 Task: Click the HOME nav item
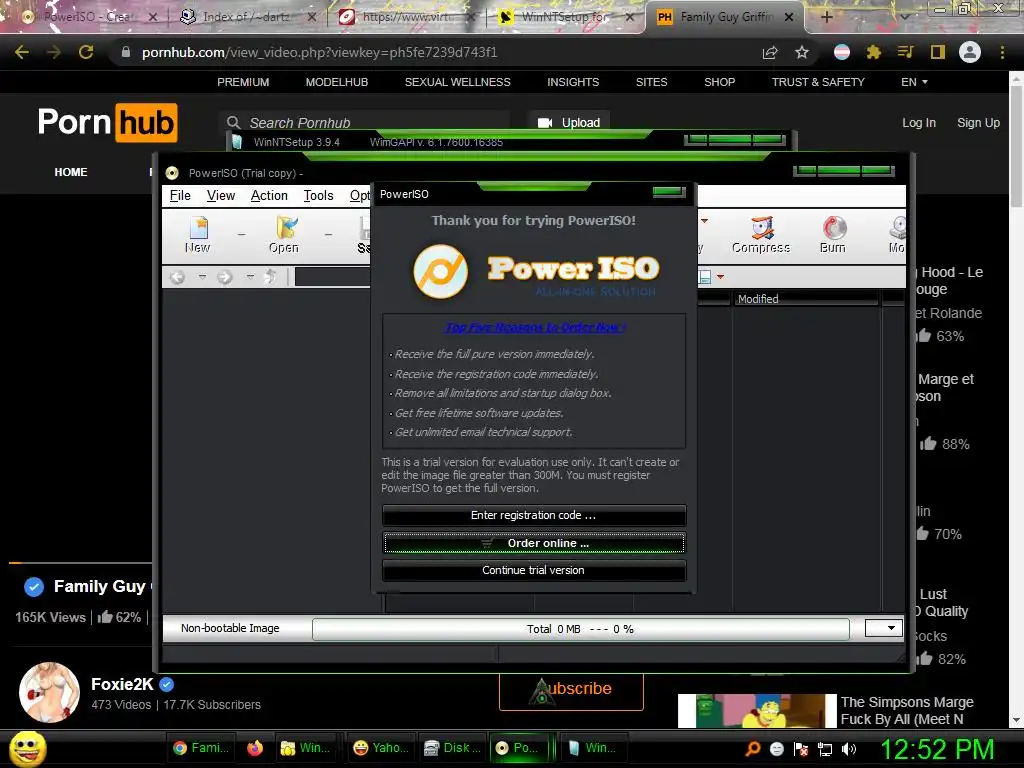coord(71,172)
